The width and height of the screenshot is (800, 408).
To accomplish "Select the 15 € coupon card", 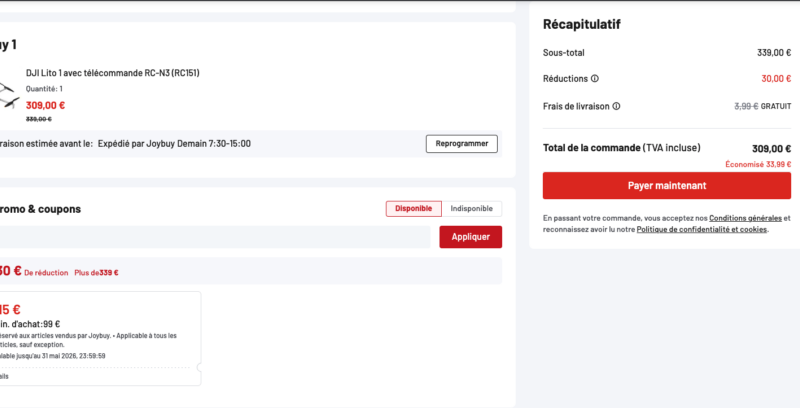I will pyautogui.click(x=100, y=339).
